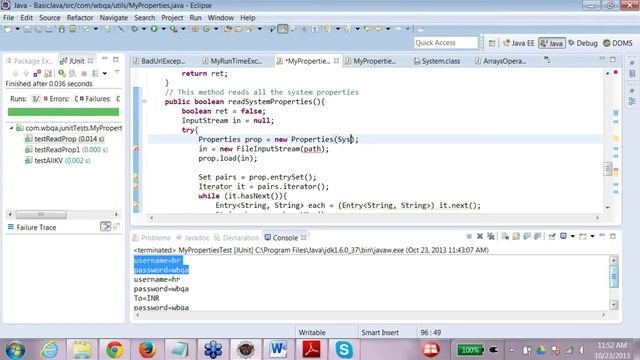Viewport: 640px width, 360px height.
Task: Toggle Console Scroll Lock icon
Action: (x=516, y=236)
